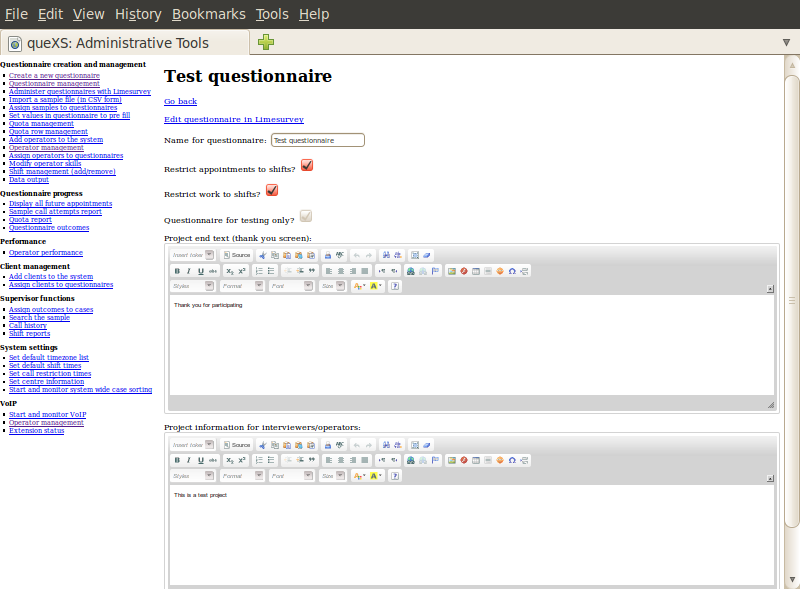Image resolution: width=800 pixels, height=589 pixels.
Task: Click Italic in the interviewer information editor
Action: point(189,461)
